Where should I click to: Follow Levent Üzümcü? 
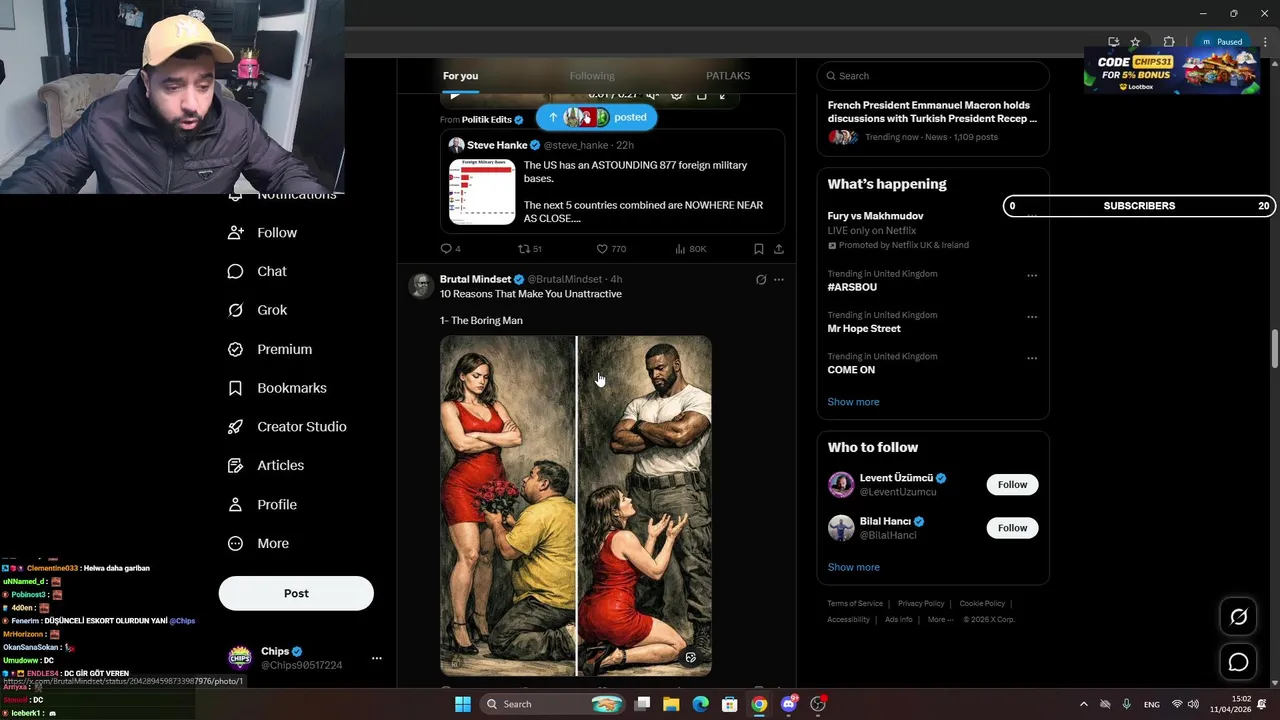point(1012,485)
